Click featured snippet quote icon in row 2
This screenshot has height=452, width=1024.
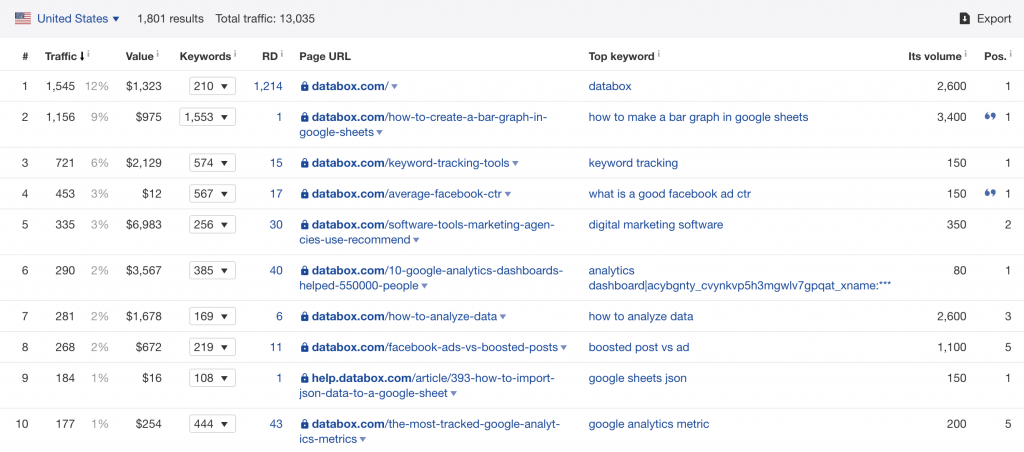coord(990,117)
